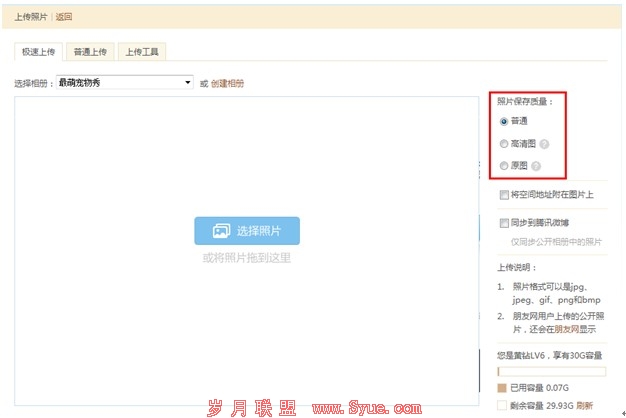This screenshot has width=626, height=418.
Task: Click the photo icon in 选择照片 button
Action: 222,231
